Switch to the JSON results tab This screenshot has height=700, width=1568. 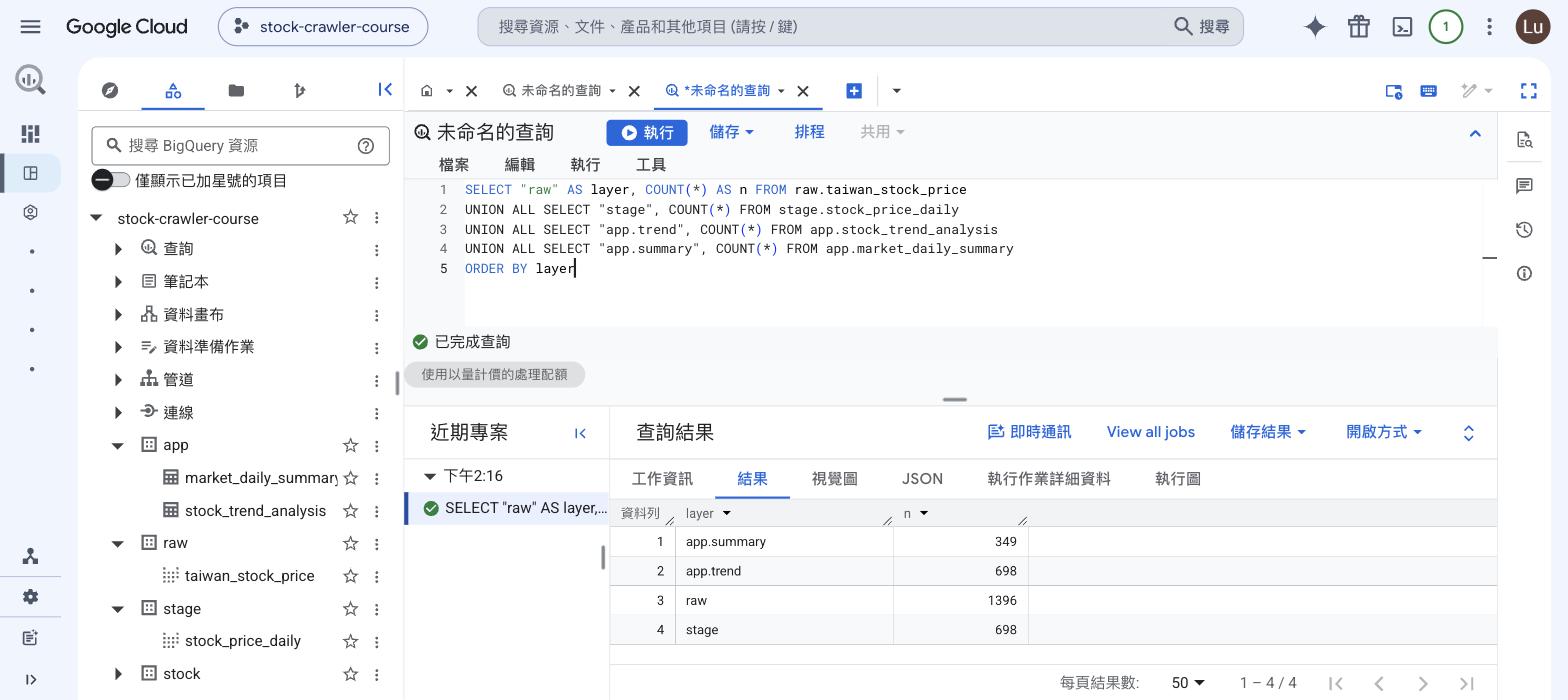(x=922, y=479)
